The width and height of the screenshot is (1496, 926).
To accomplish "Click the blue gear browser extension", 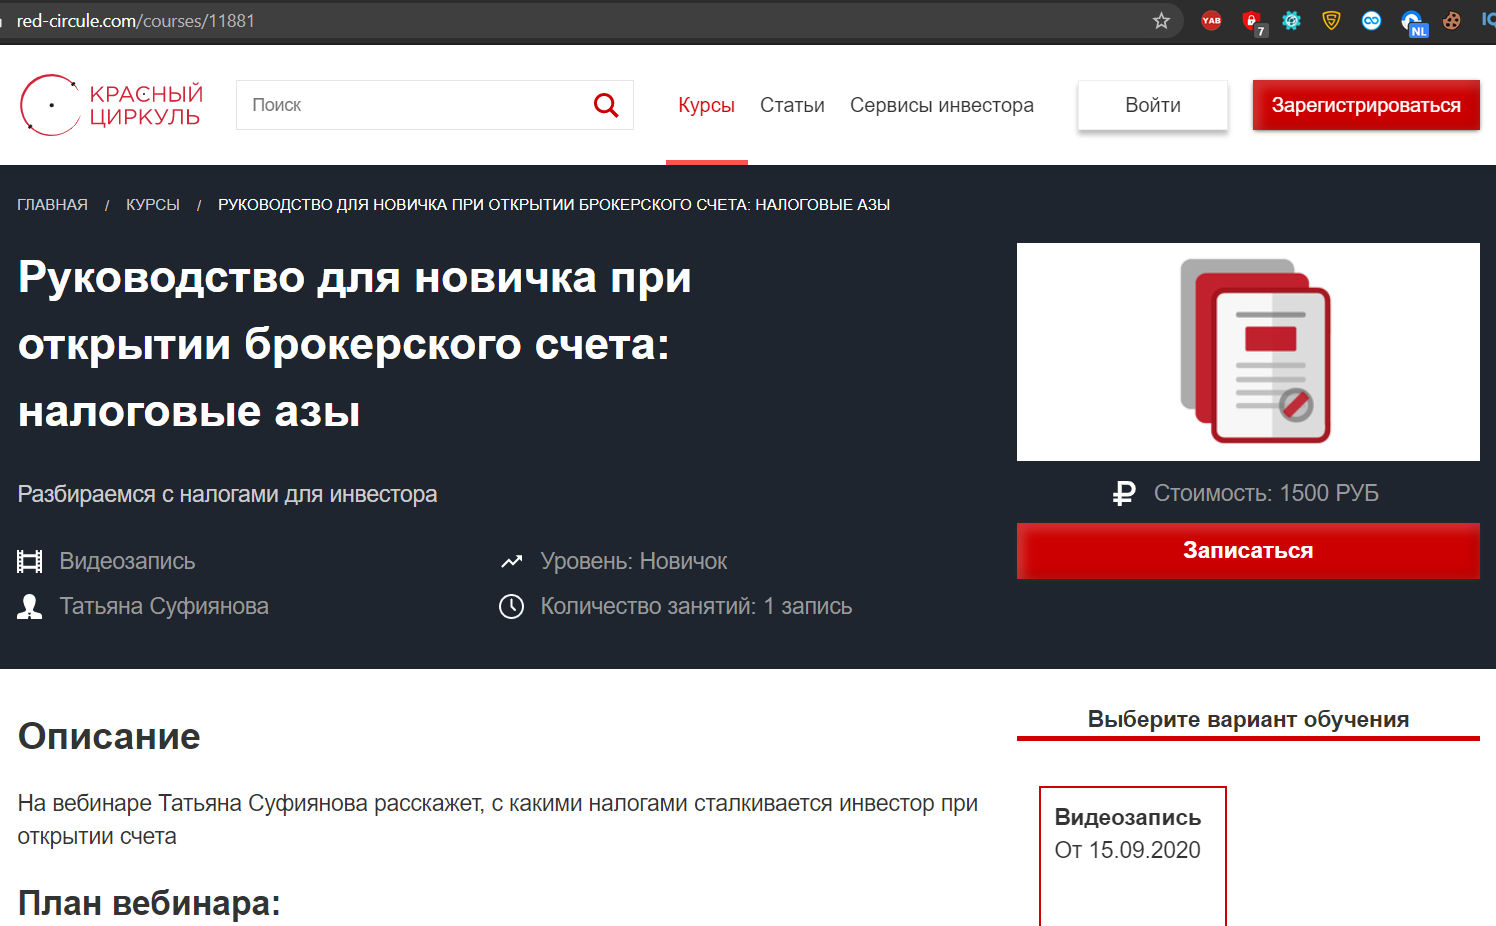I will click(x=1291, y=20).
